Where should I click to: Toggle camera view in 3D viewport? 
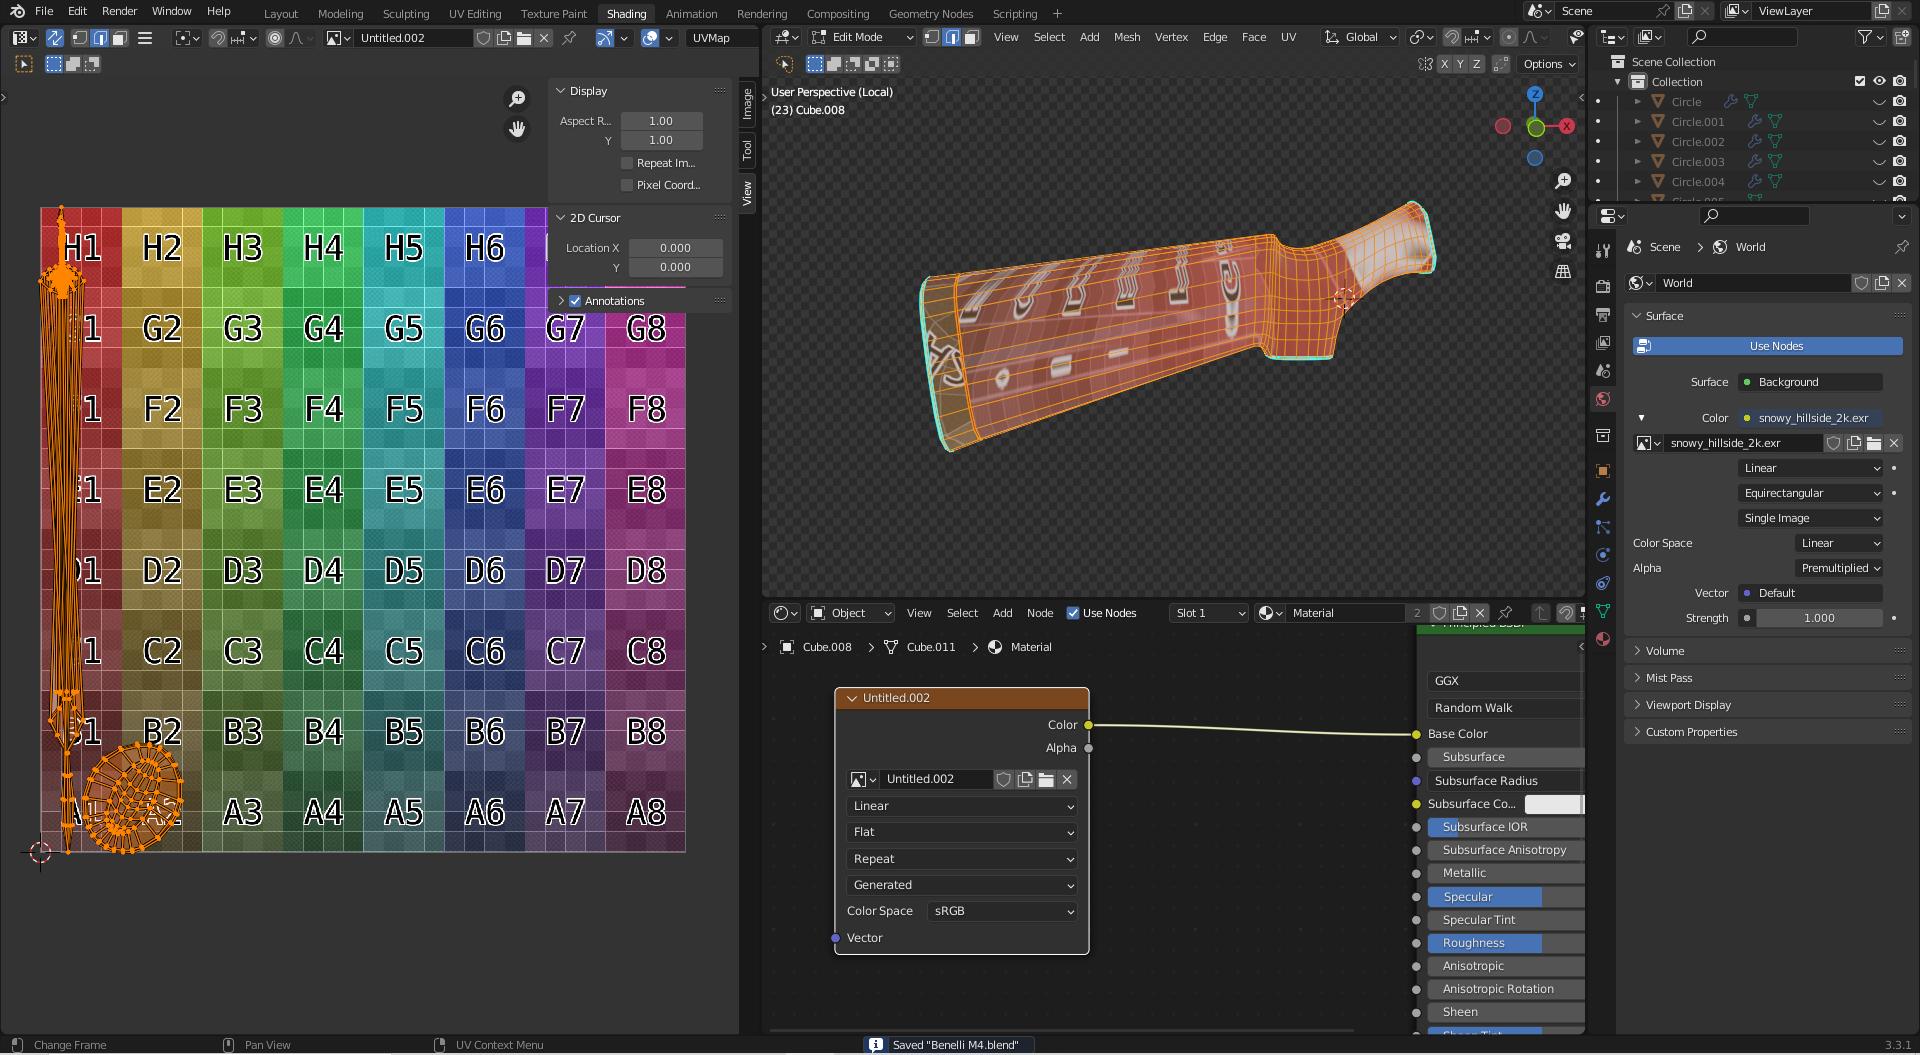1563,241
